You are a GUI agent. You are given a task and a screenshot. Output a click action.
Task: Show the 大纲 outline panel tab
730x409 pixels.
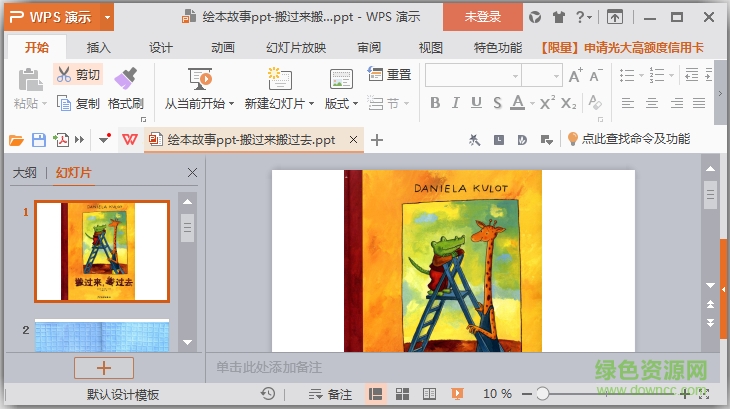[x=25, y=173]
